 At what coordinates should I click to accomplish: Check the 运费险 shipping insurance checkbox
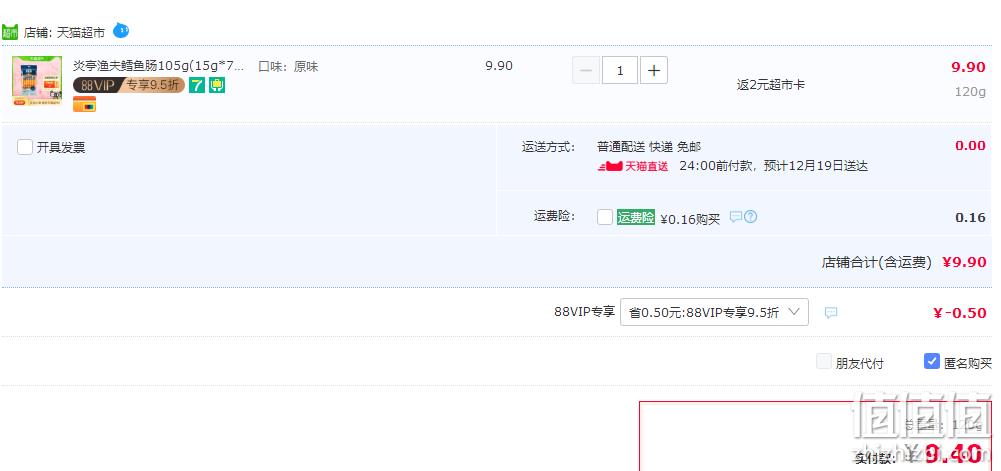click(605, 217)
